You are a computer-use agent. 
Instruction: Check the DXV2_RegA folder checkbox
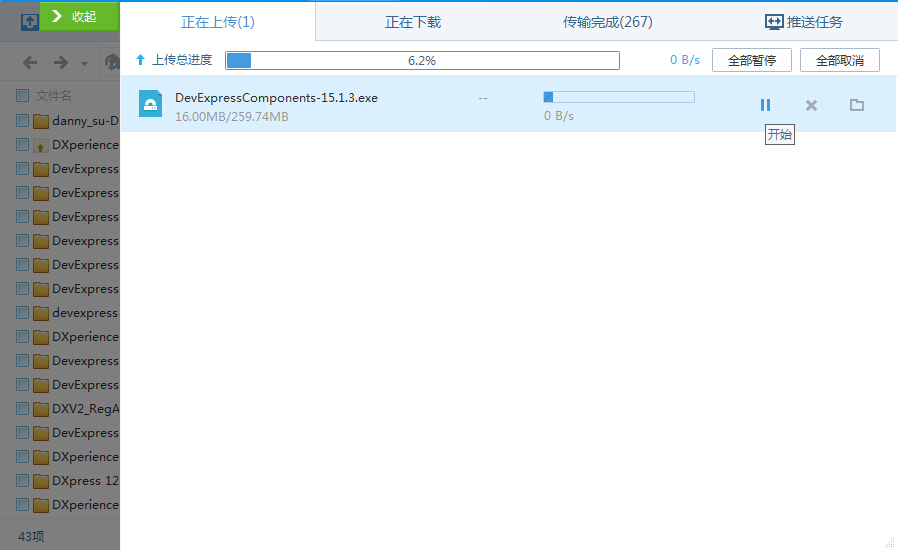22,408
